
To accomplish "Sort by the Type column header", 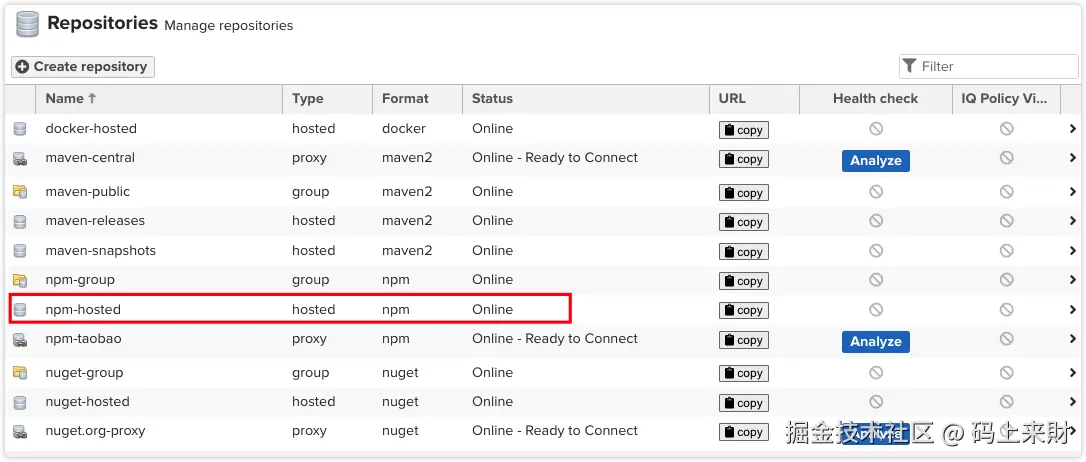I will click(328, 99).
